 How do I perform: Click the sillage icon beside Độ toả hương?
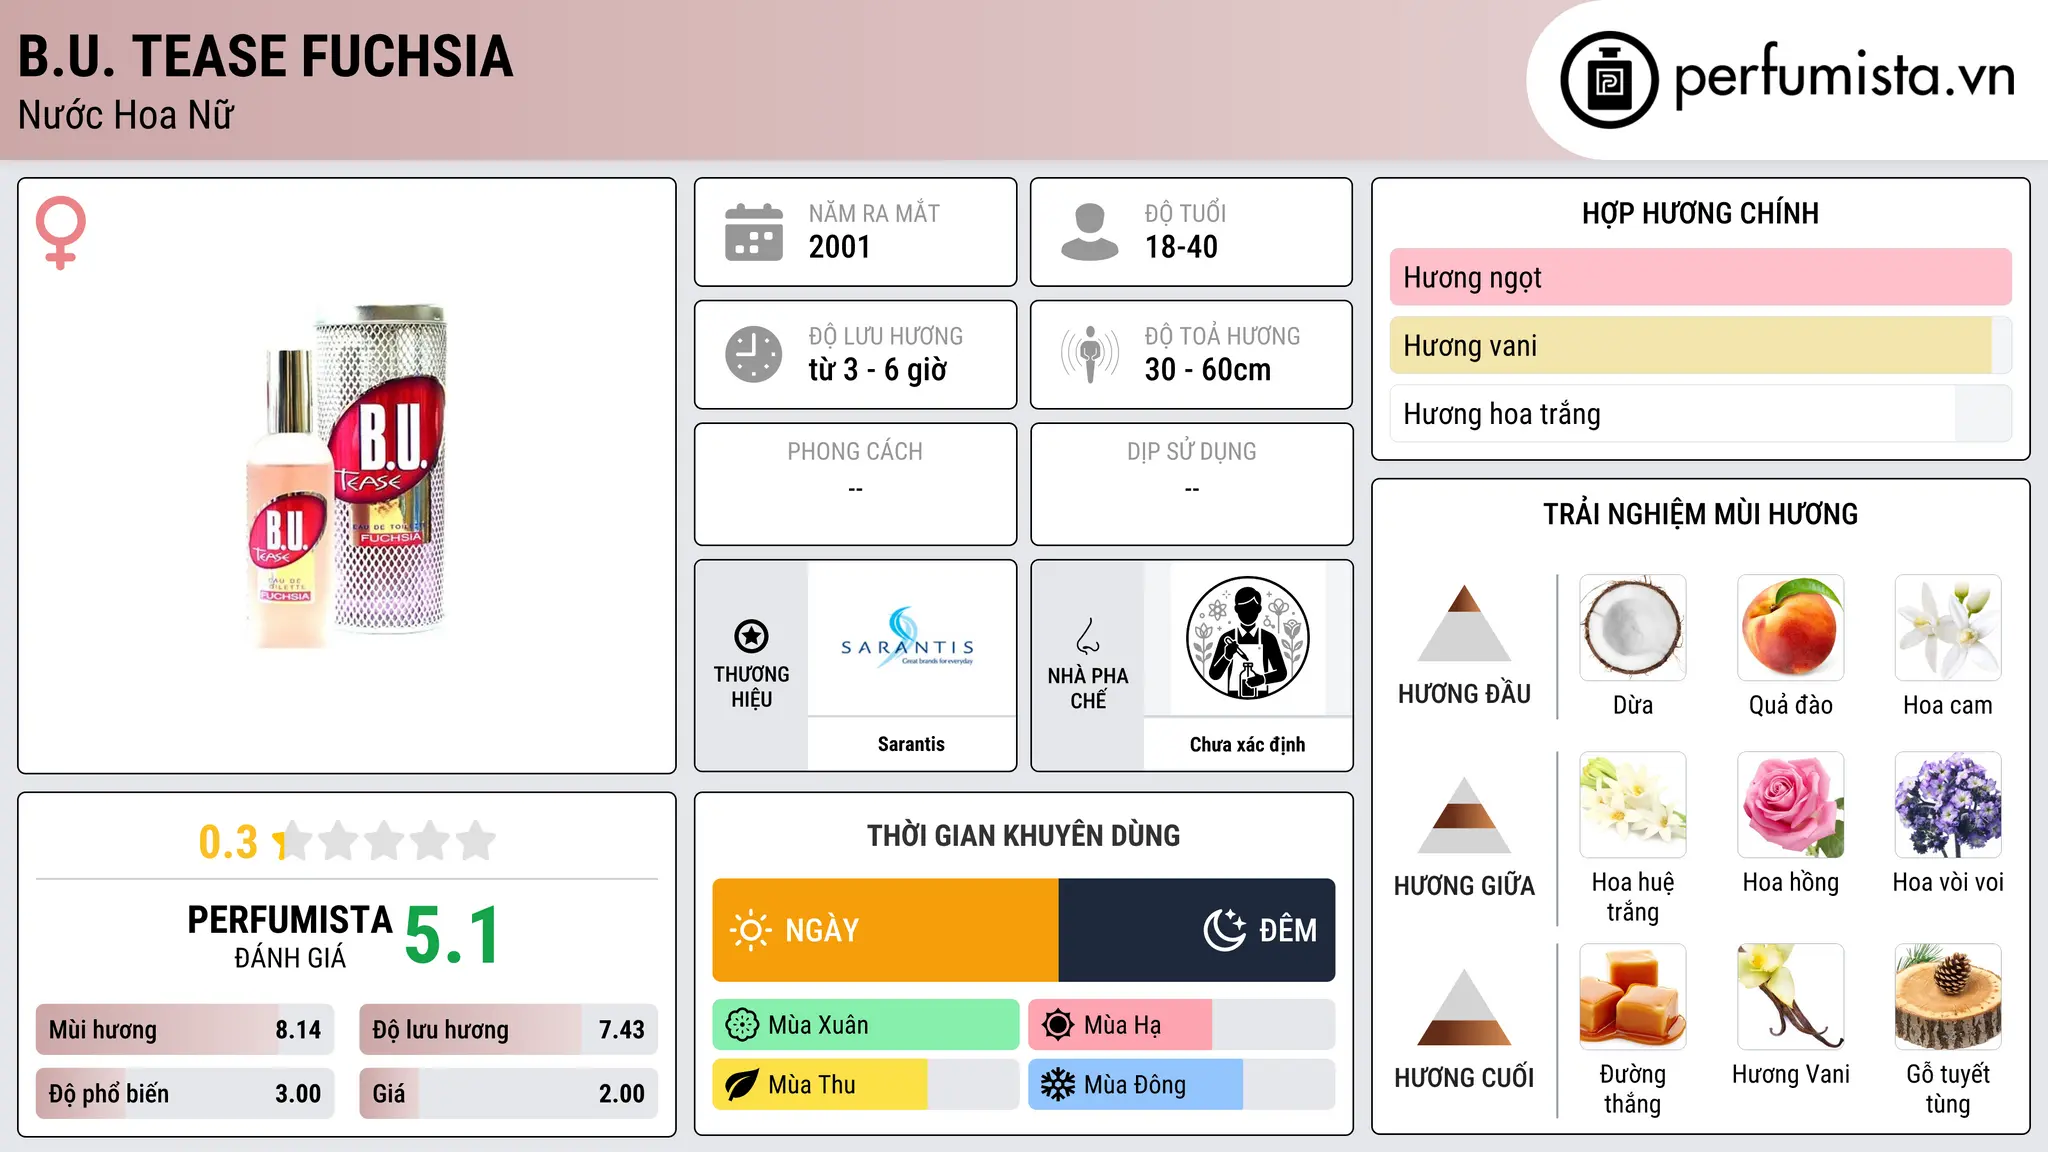coord(1090,354)
